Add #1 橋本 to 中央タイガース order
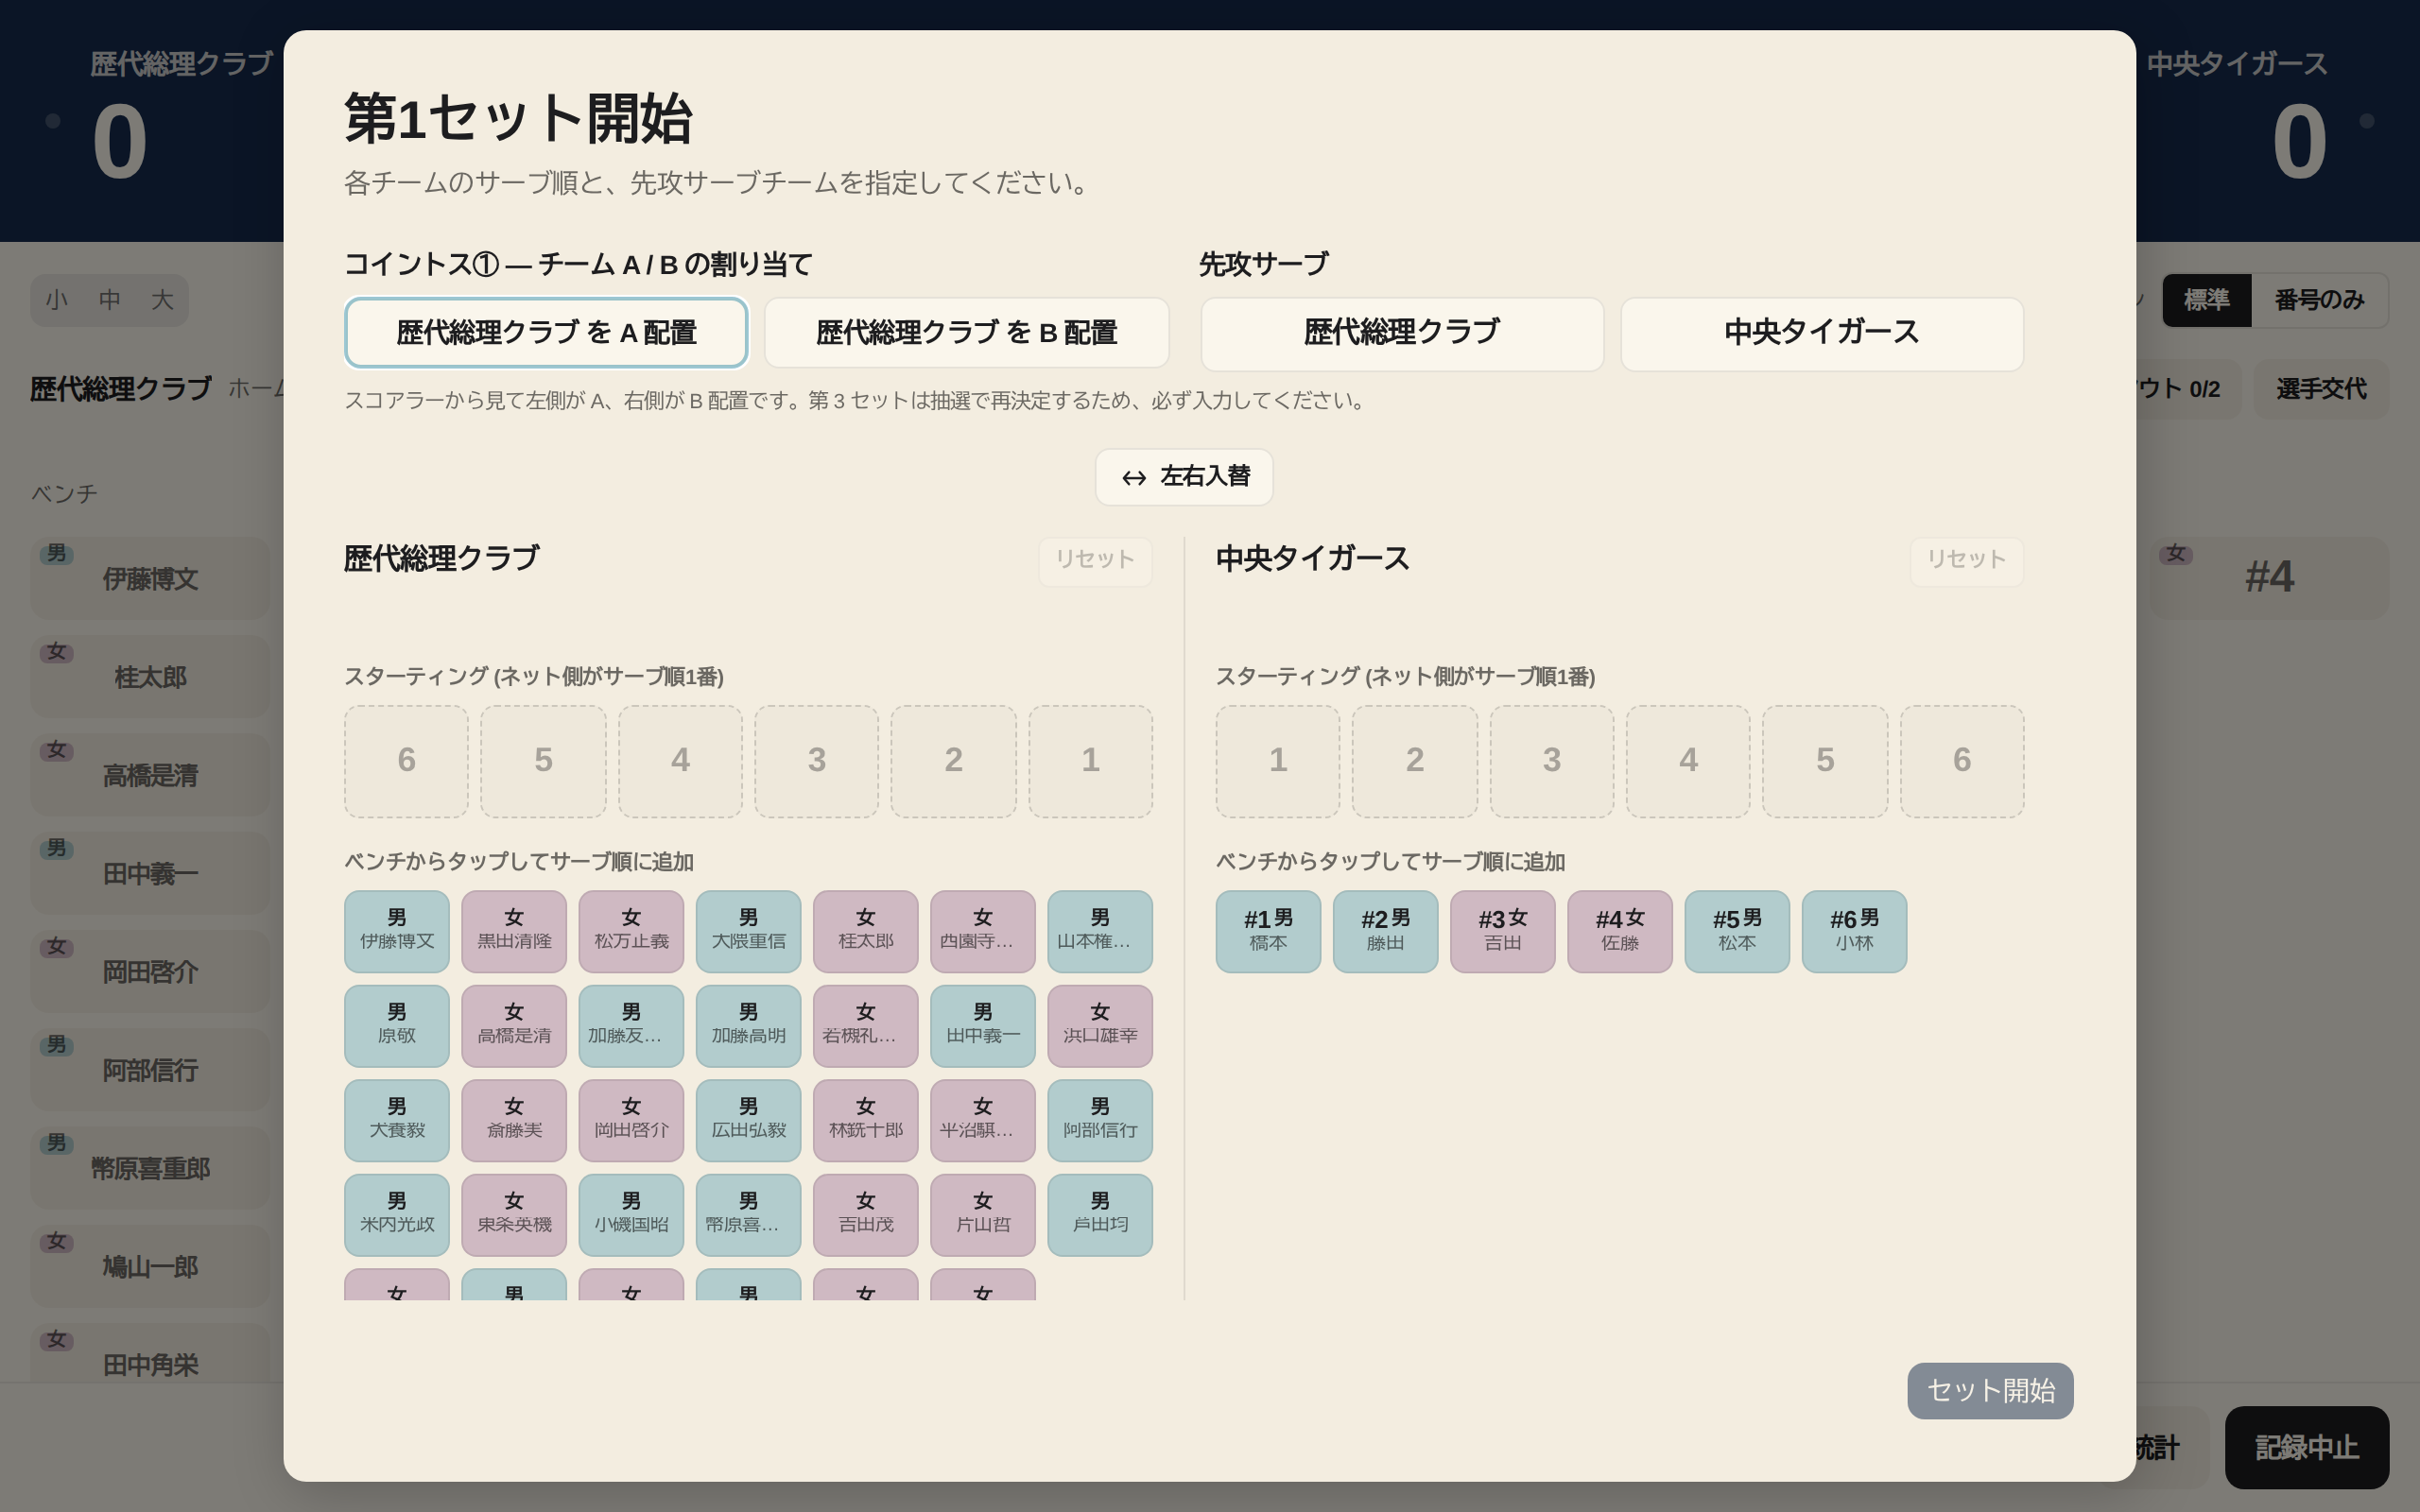The height and width of the screenshot is (1512, 2420). 1268,931
